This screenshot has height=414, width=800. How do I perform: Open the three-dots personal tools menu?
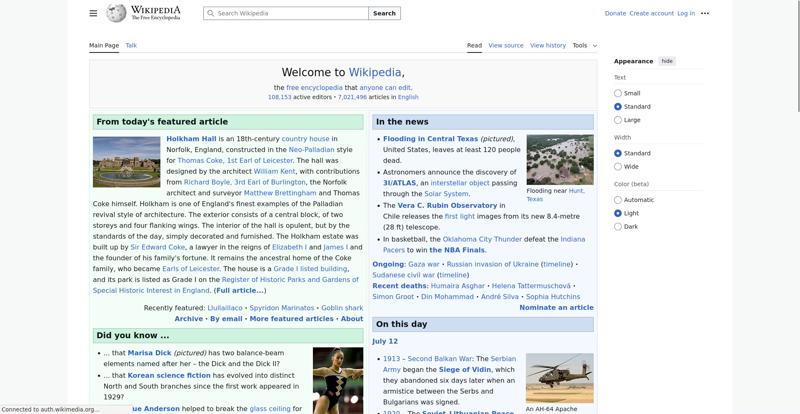tap(705, 13)
